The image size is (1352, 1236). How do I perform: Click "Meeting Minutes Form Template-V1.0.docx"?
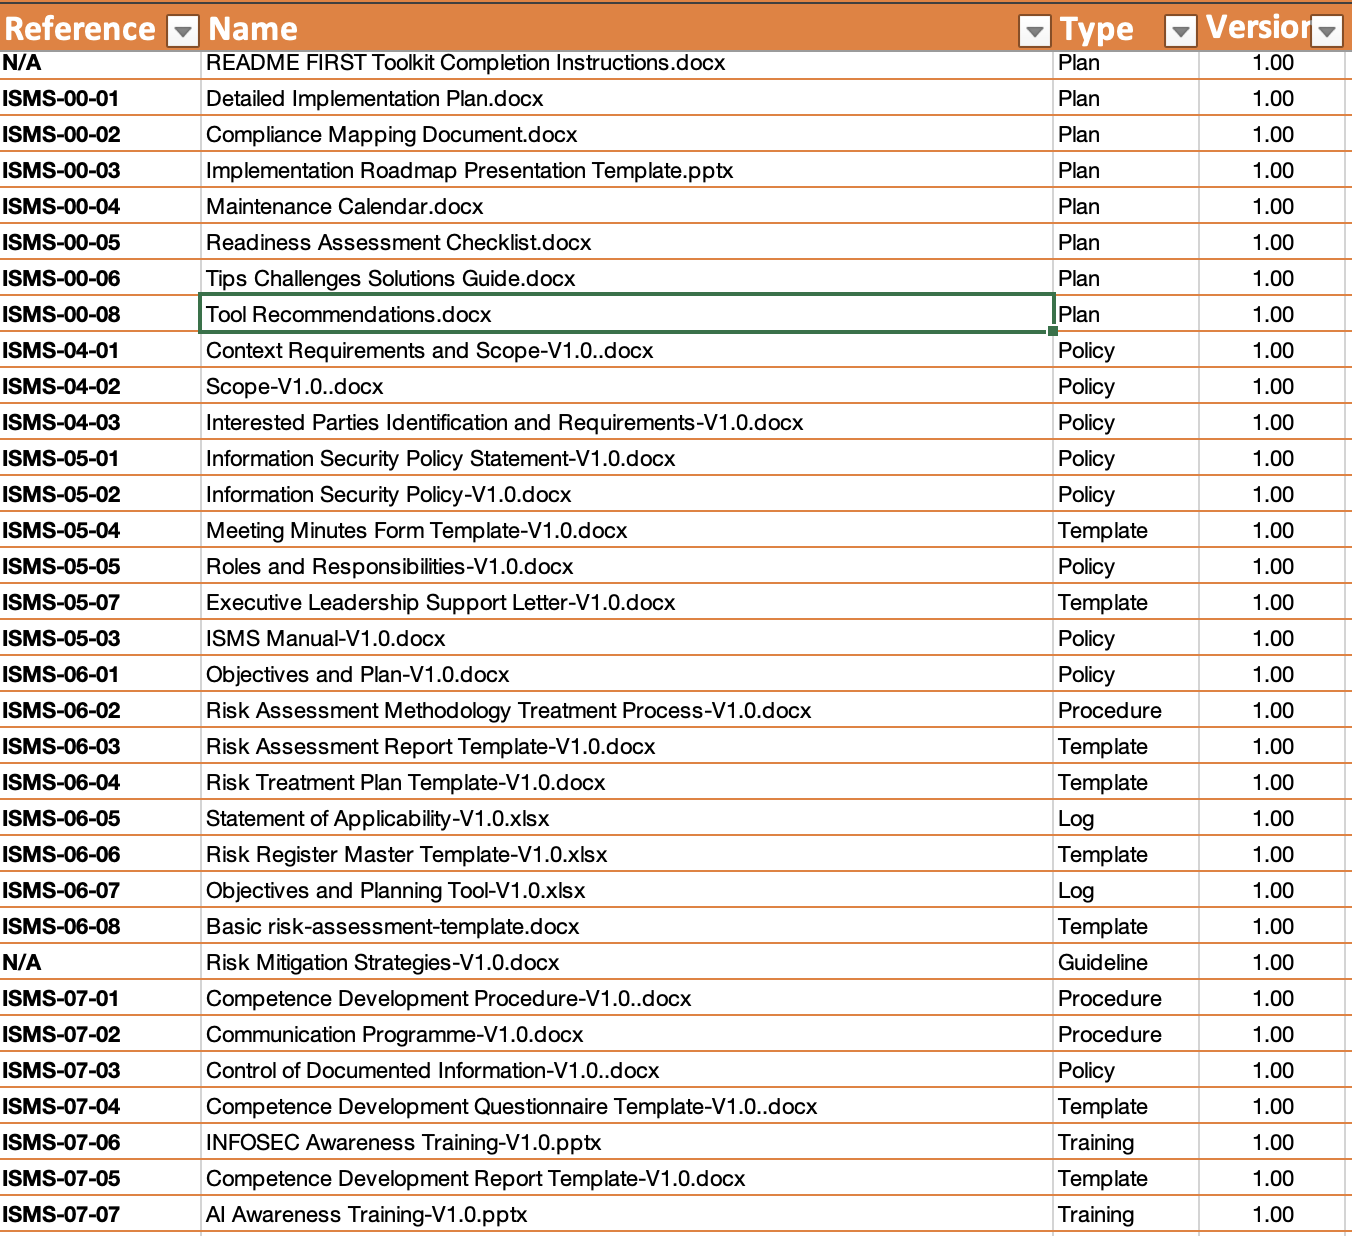(627, 530)
